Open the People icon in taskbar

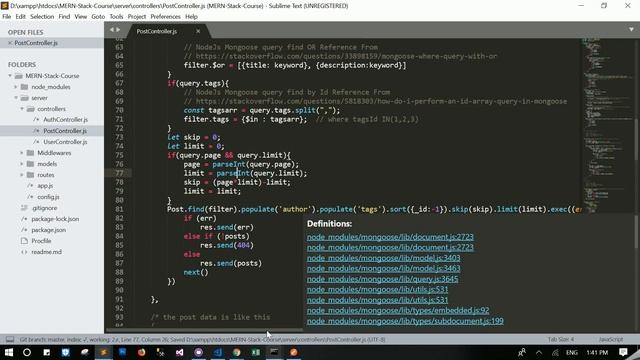[522, 352]
